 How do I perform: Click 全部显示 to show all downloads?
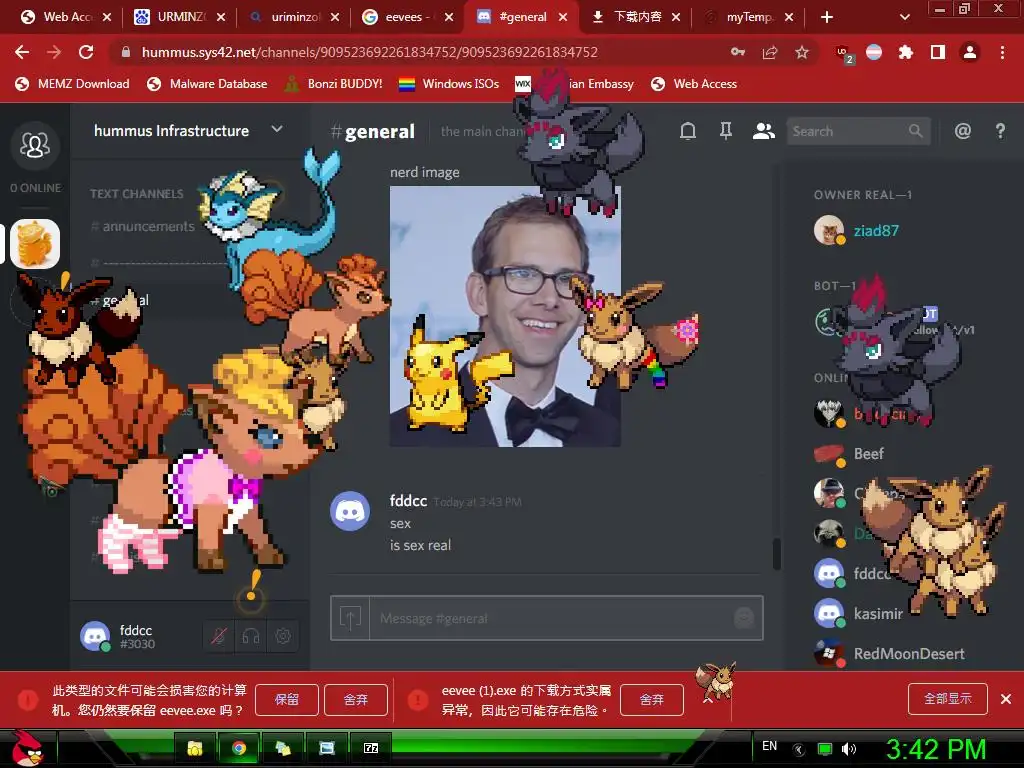pyautogui.click(x=948, y=699)
